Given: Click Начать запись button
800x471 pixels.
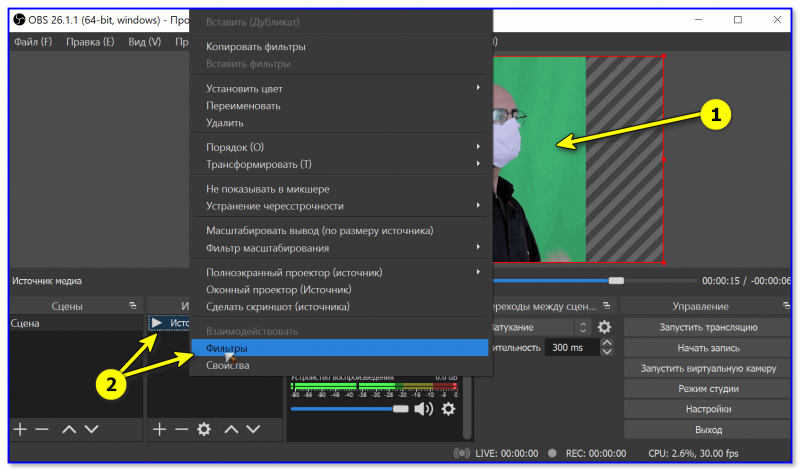Looking at the screenshot, I should point(708,348).
